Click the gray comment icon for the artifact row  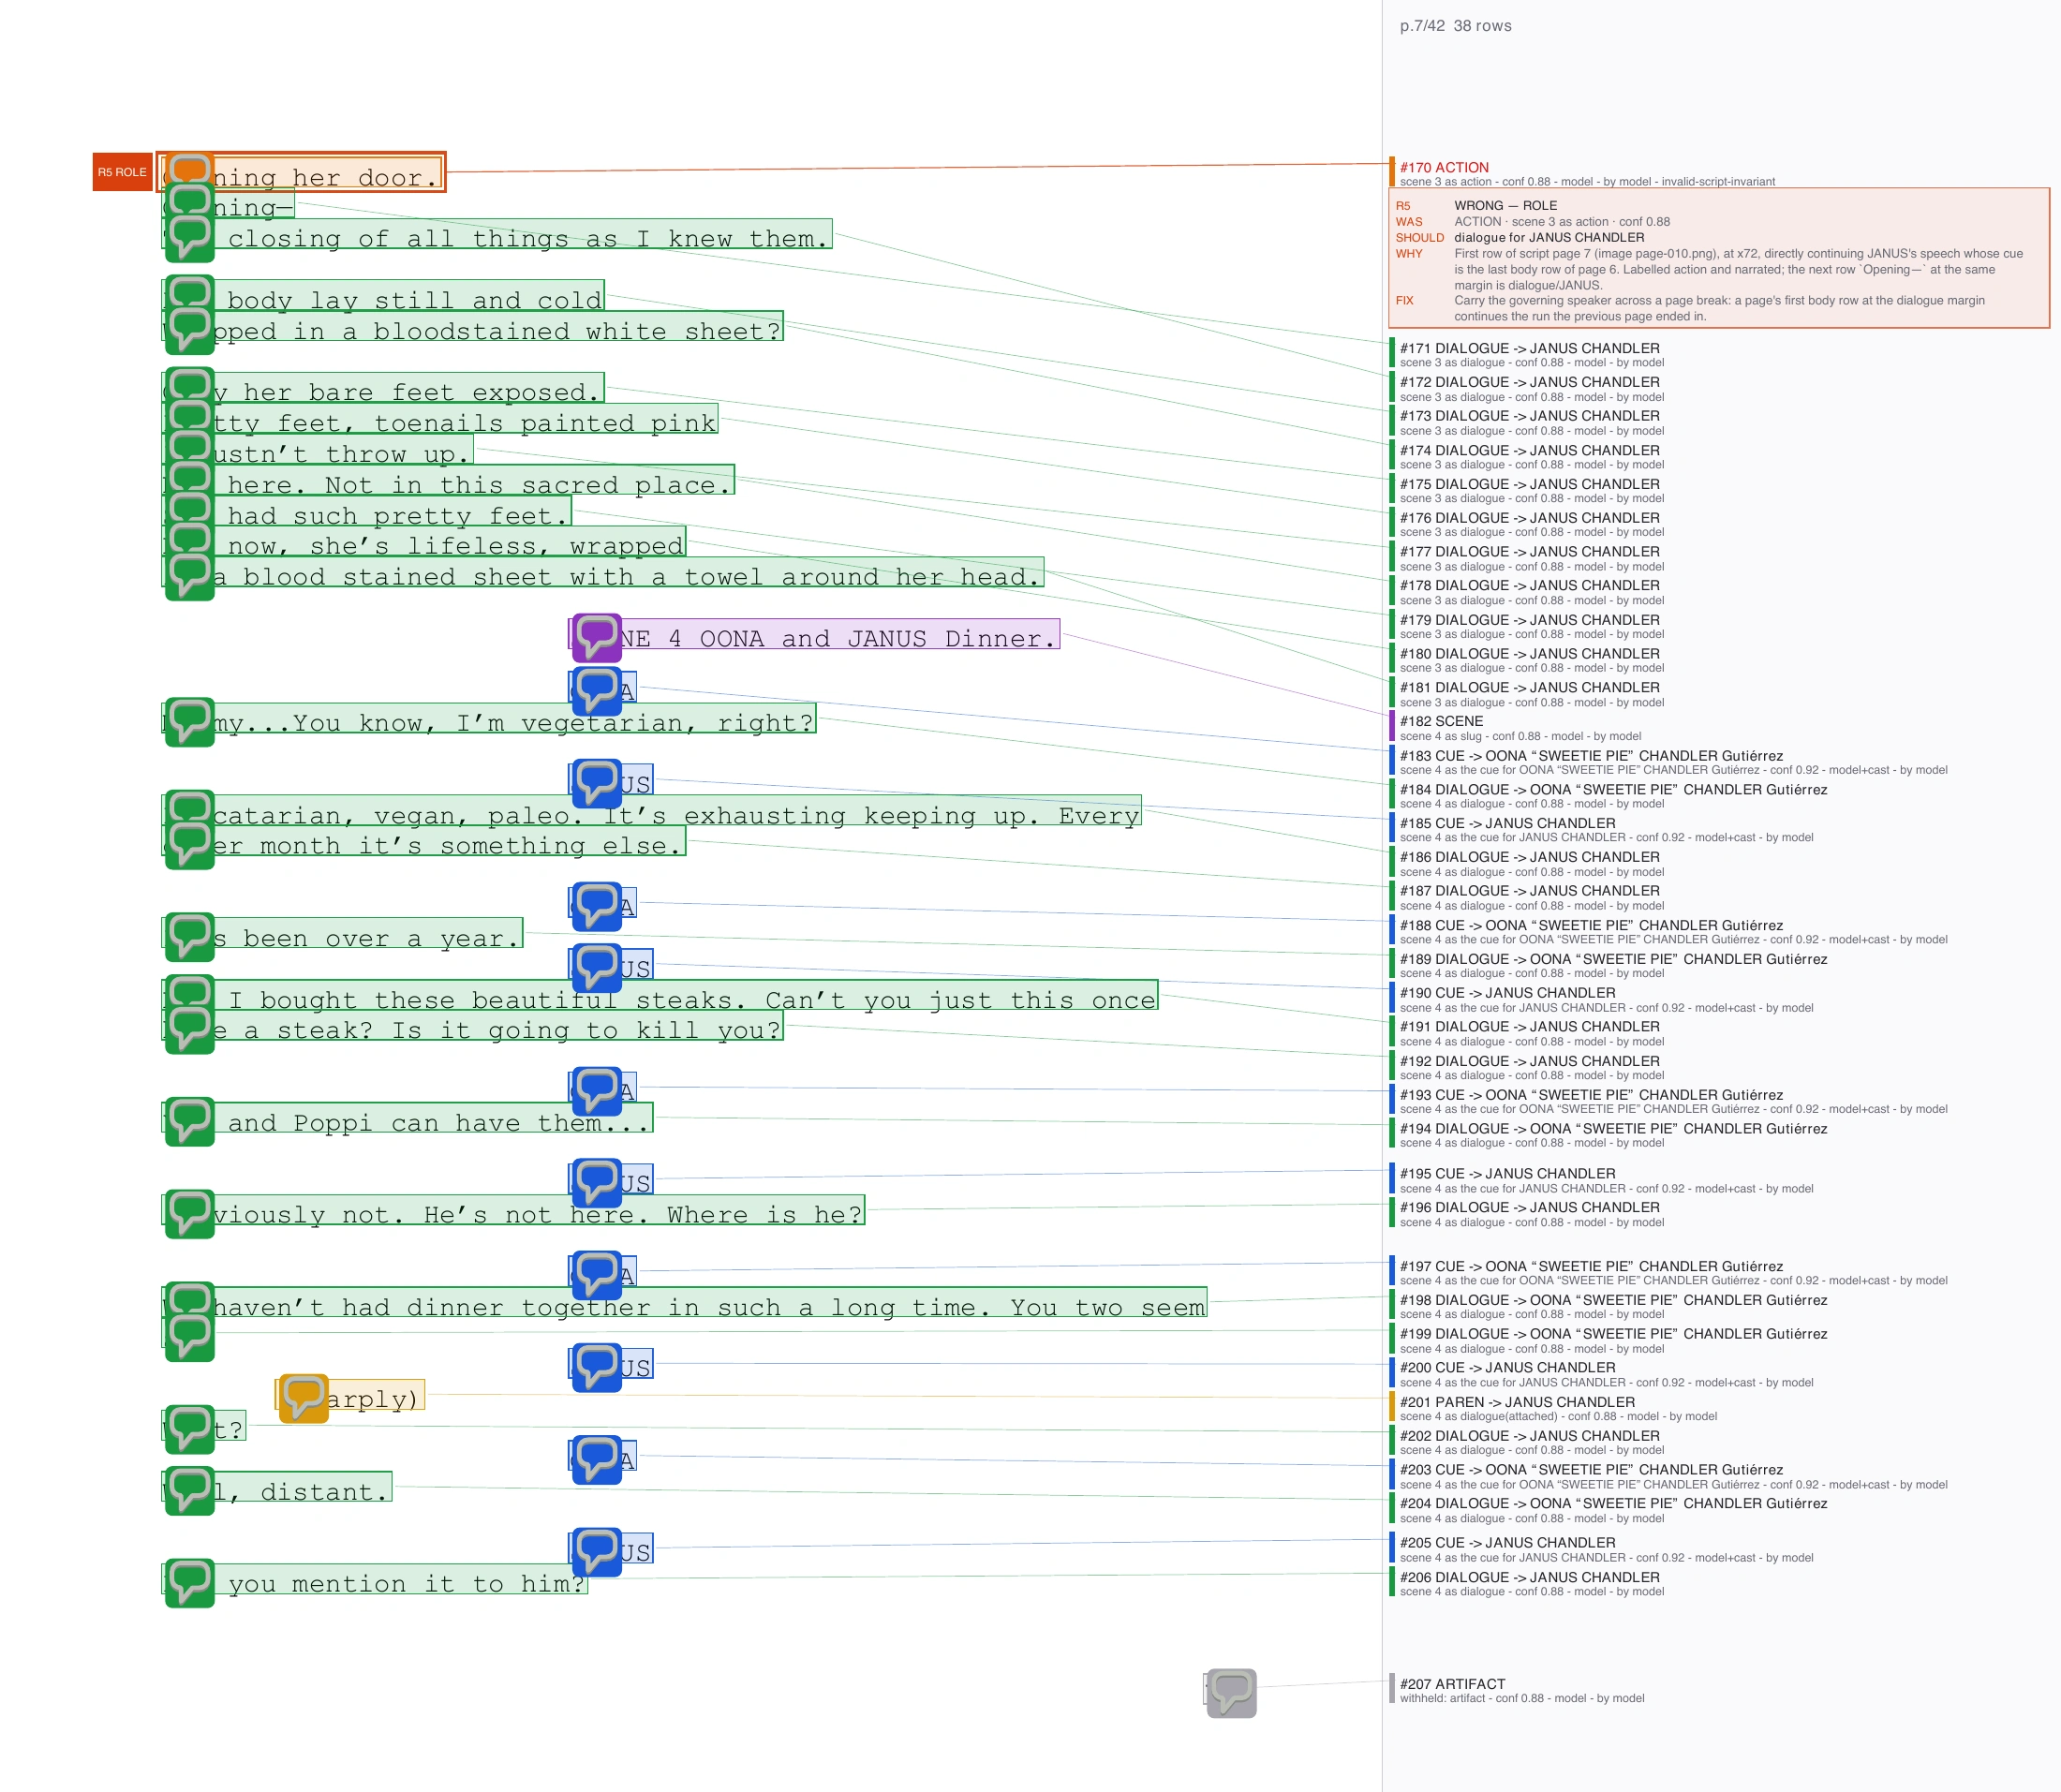coord(1231,1693)
